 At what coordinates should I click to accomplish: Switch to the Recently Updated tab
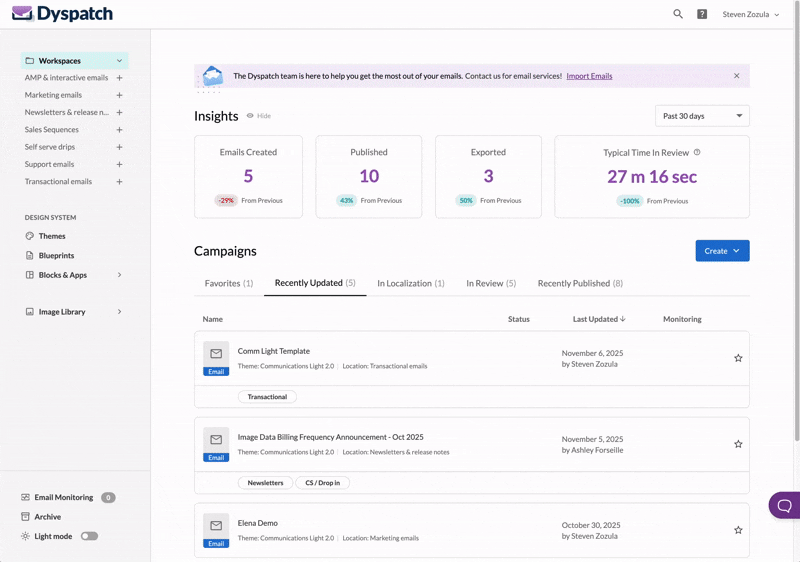[x=315, y=283]
